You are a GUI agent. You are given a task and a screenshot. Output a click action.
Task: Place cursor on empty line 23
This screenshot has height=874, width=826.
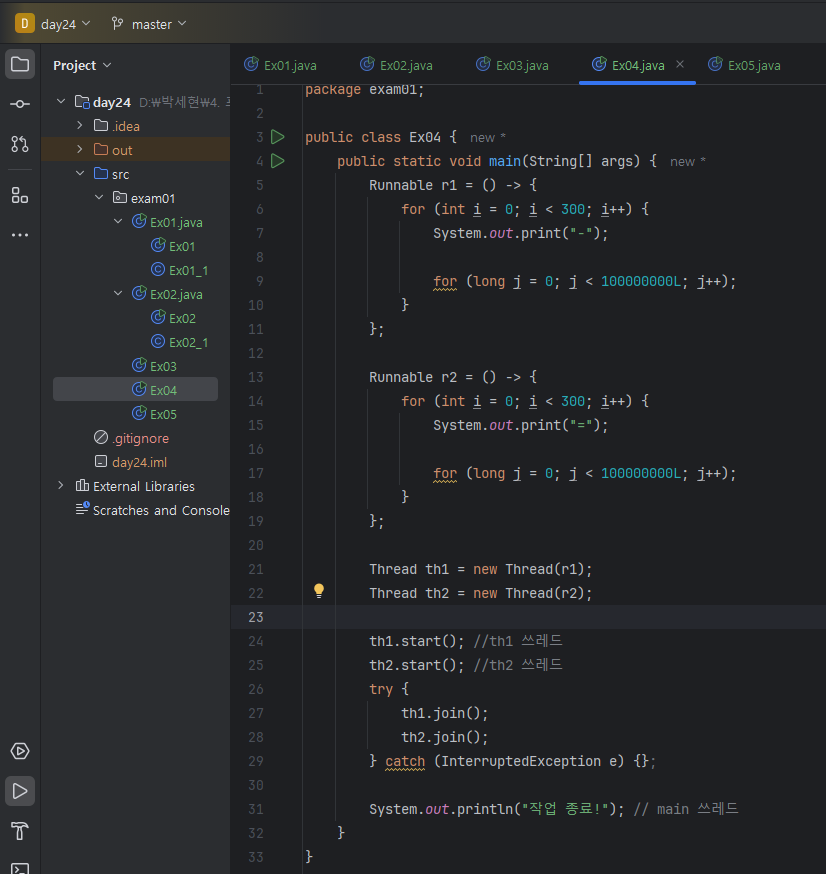click(x=528, y=617)
